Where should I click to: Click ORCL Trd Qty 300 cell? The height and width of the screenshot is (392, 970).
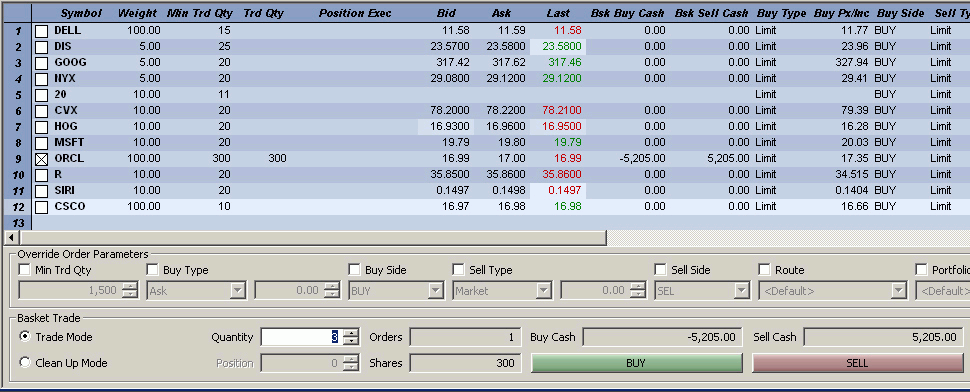pos(277,159)
